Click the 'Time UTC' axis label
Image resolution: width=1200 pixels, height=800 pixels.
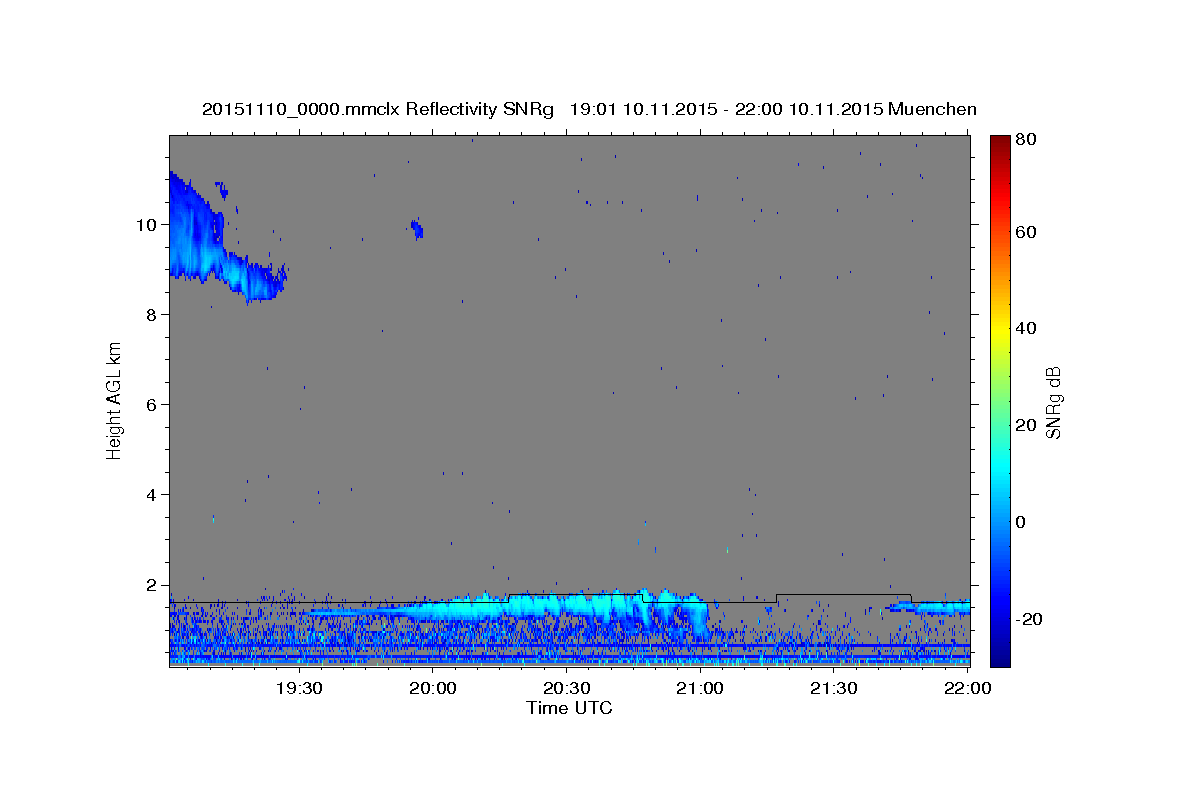click(569, 708)
